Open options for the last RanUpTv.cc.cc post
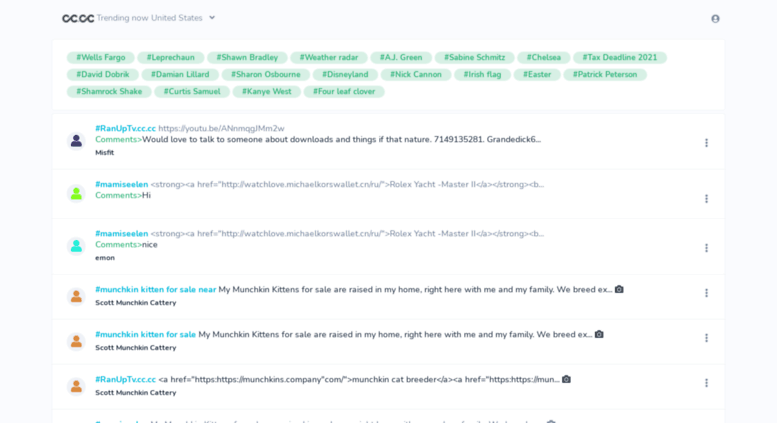 (706, 383)
